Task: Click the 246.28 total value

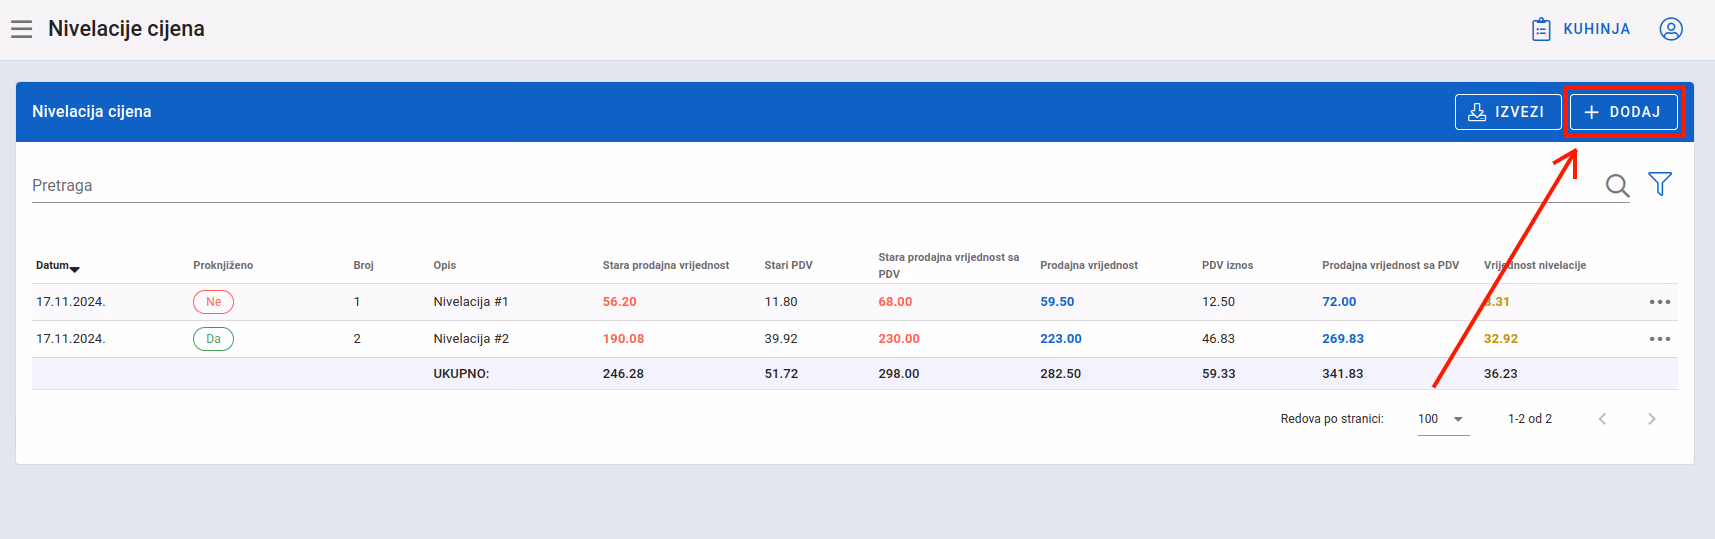Action: coord(623,374)
